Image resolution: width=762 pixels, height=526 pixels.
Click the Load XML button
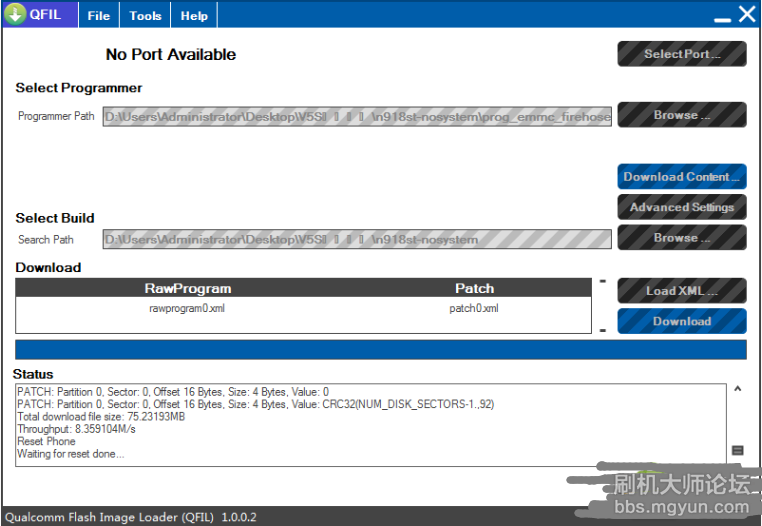(682, 291)
